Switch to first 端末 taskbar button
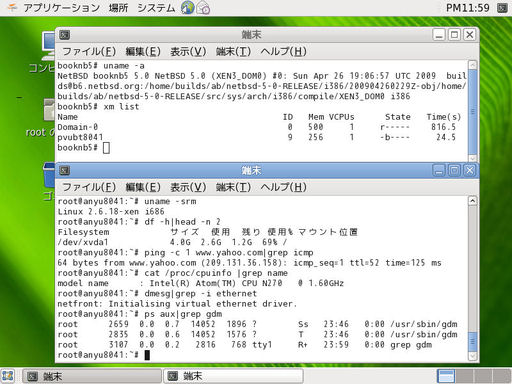512x384 pixels. pyautogui.click(x=92, y=376)
